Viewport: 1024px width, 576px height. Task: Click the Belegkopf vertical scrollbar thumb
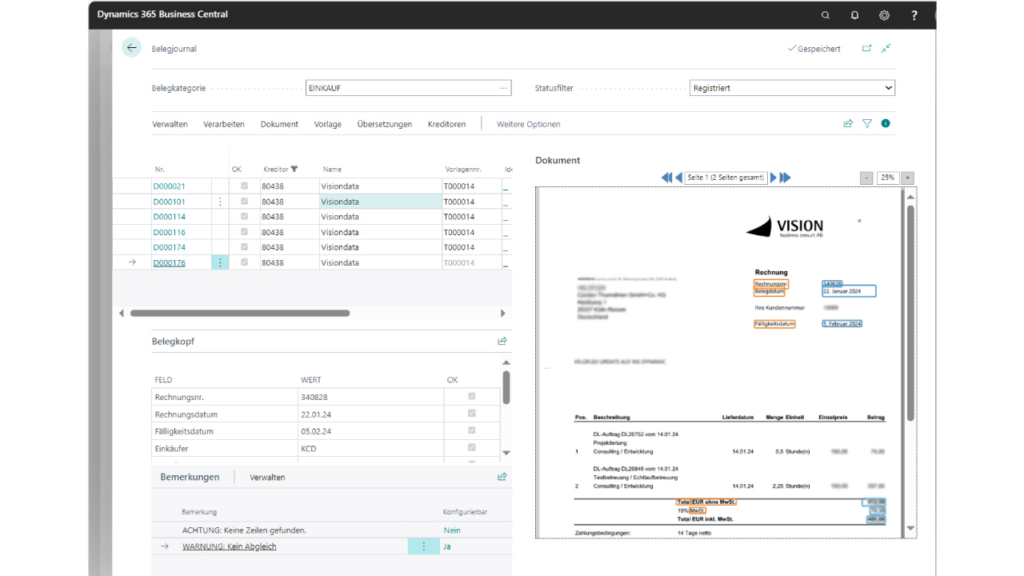coord(506,388)
